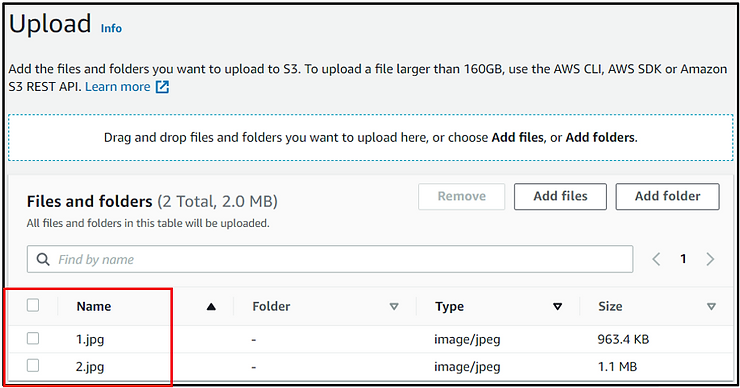Click the Add files button
Image resolution: width=740 pixels, height=388 pixels.
pos(560,196)
